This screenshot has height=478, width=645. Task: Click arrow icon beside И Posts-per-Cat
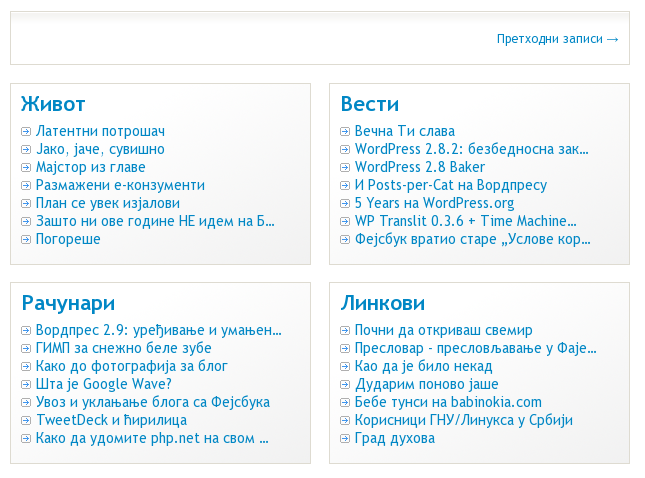click(x=345, y=186)
